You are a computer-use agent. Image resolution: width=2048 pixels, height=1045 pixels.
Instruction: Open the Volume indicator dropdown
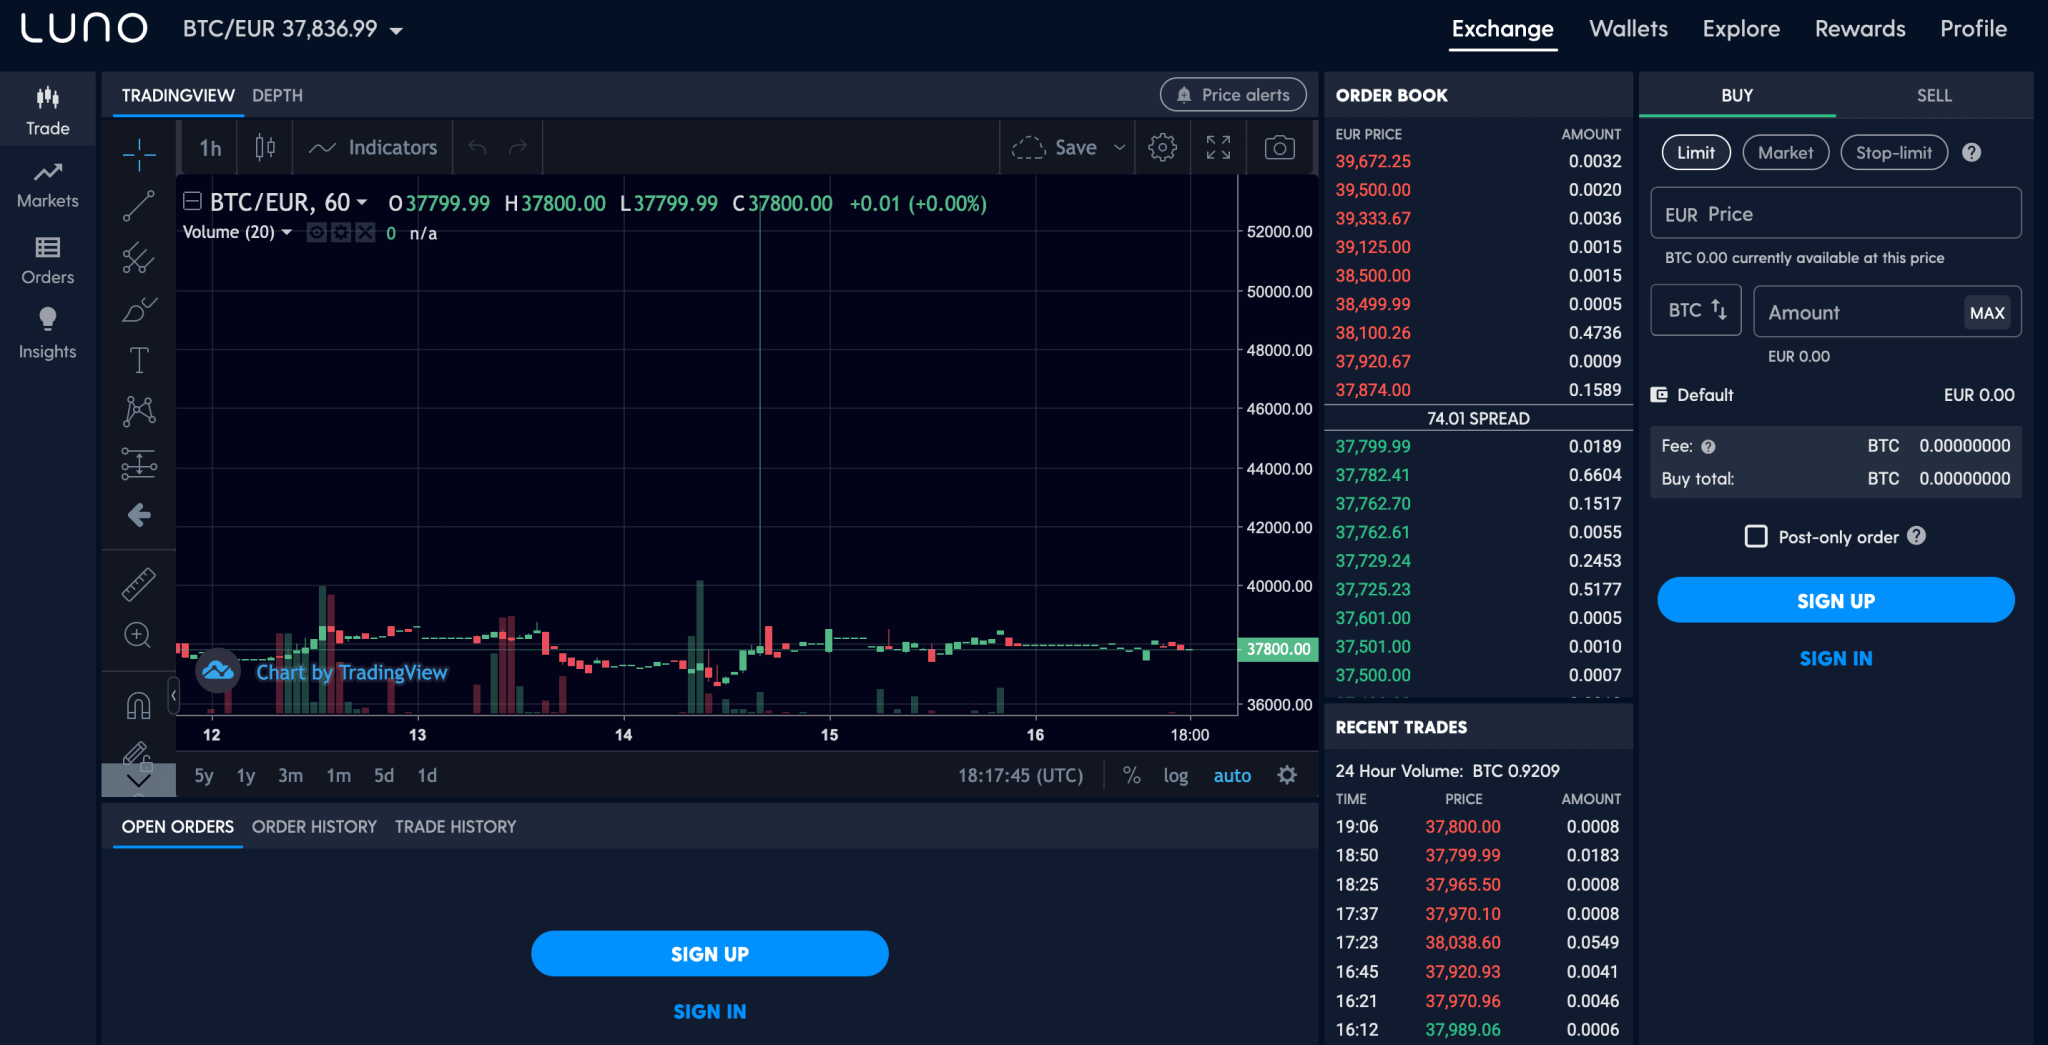tap(288, 232)
